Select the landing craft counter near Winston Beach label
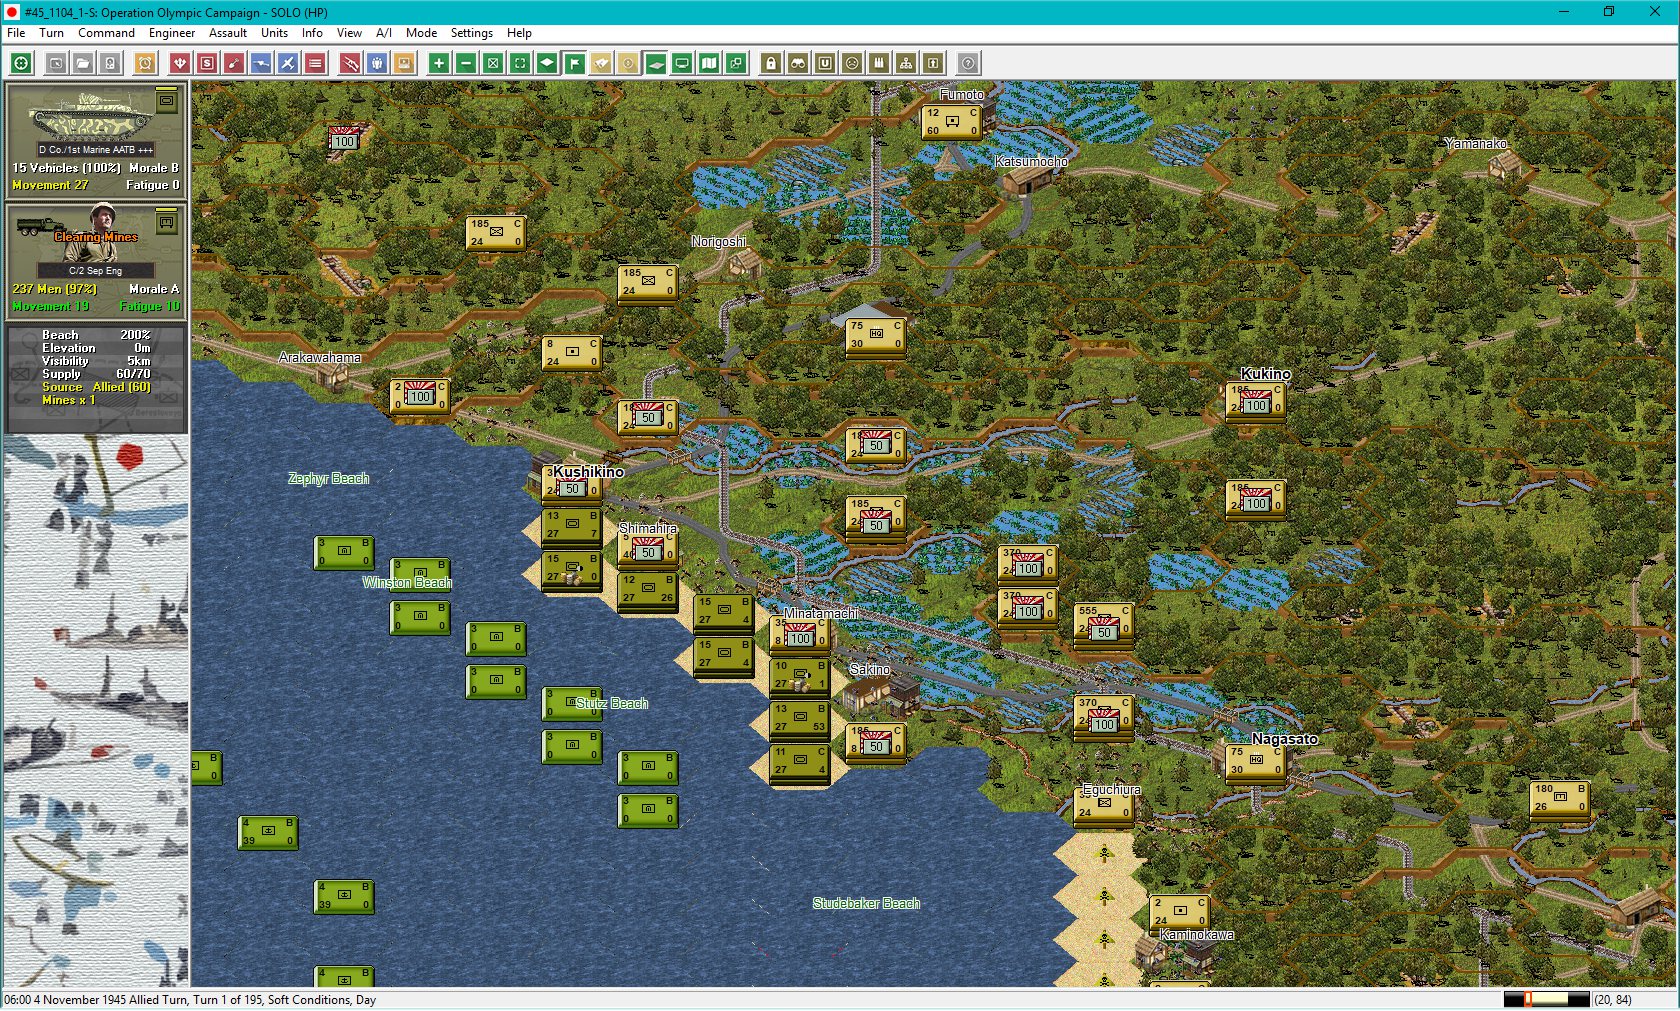The image size is (1680, 1011). (x=419, y=574)
